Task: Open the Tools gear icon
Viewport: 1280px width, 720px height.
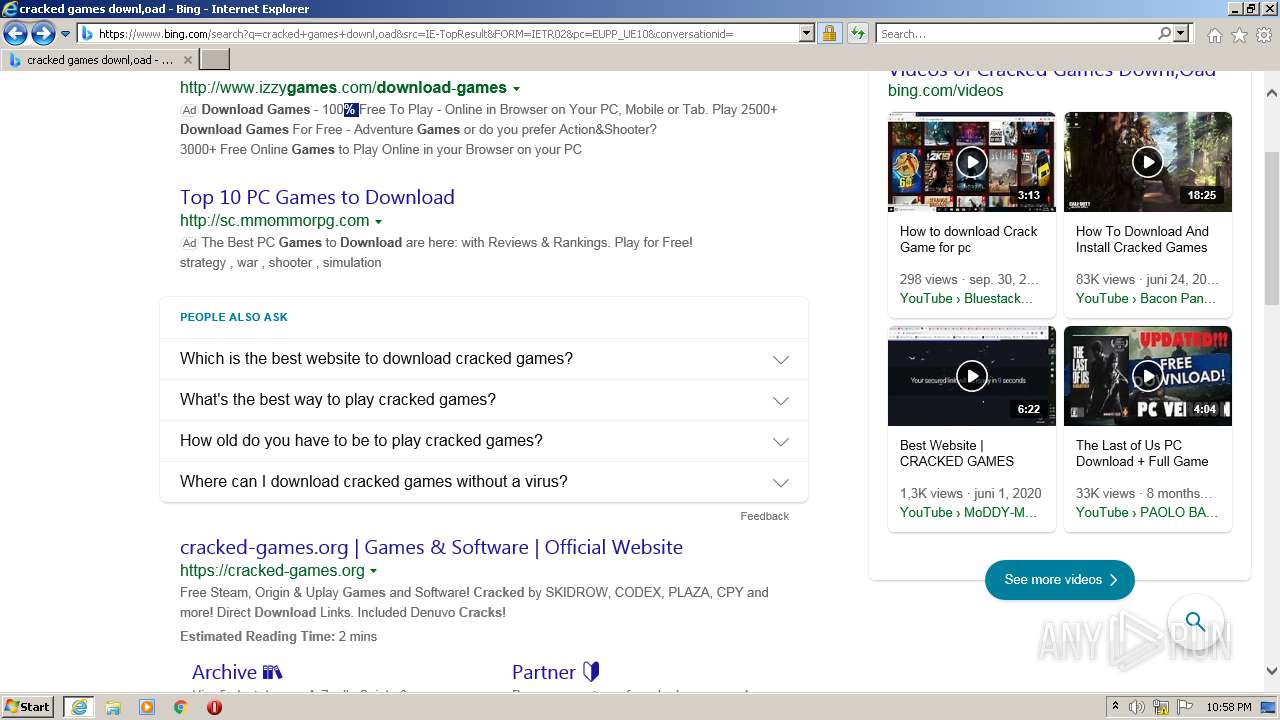Action: coord(1264,35)
